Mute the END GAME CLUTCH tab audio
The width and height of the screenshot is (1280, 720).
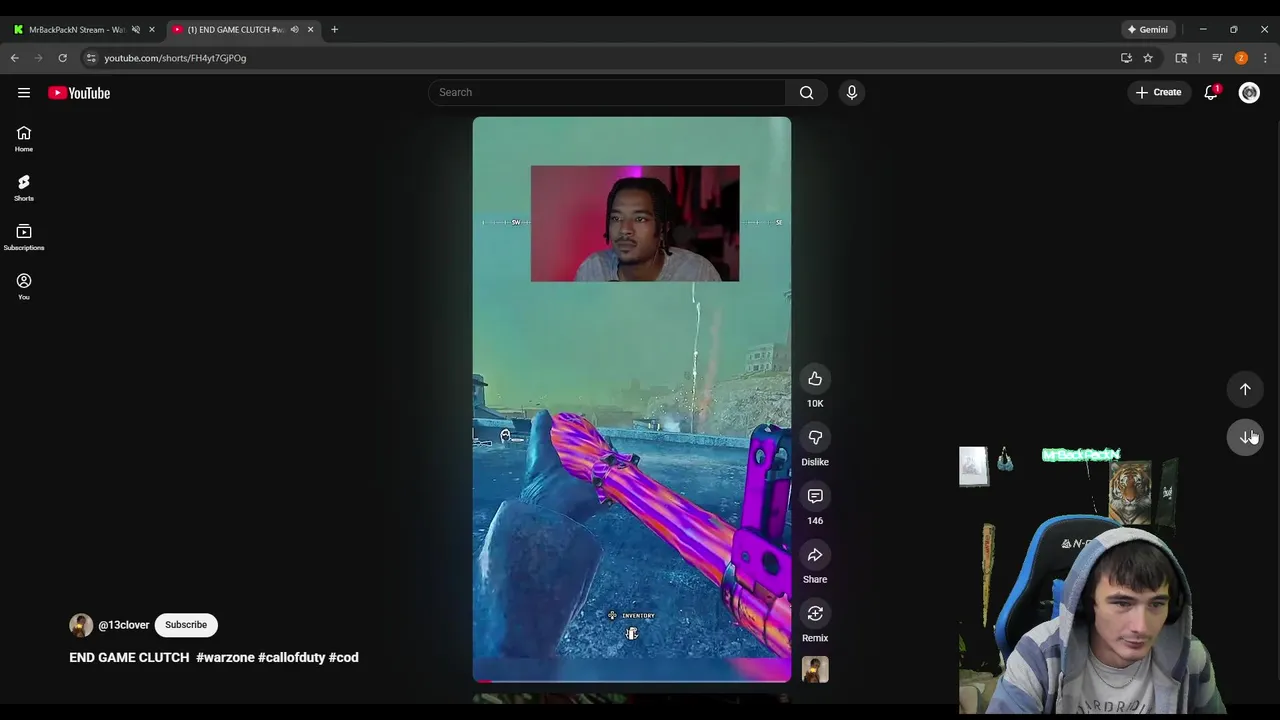point(294,30)
